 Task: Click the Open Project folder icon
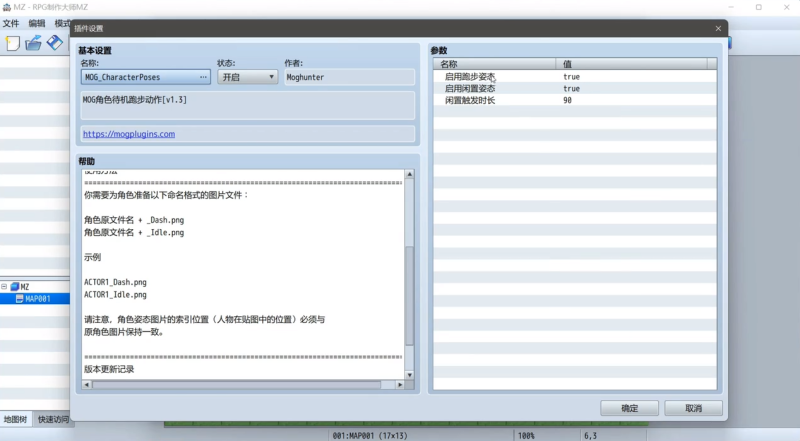tap(34, 43)
